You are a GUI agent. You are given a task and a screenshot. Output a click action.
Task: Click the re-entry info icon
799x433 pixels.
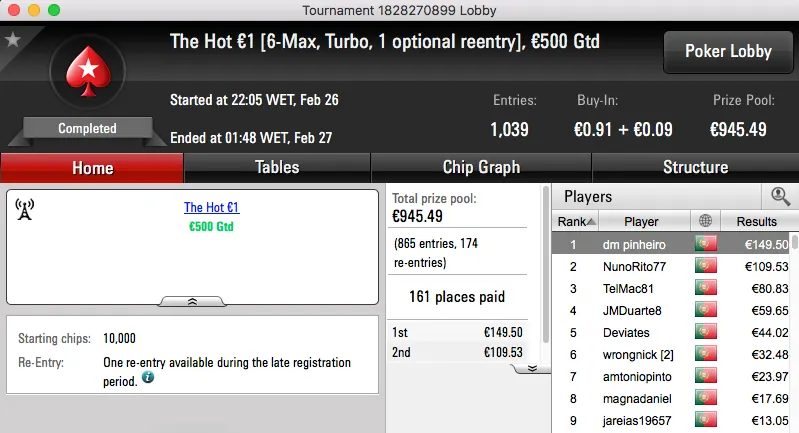click(x=148, y=378)
